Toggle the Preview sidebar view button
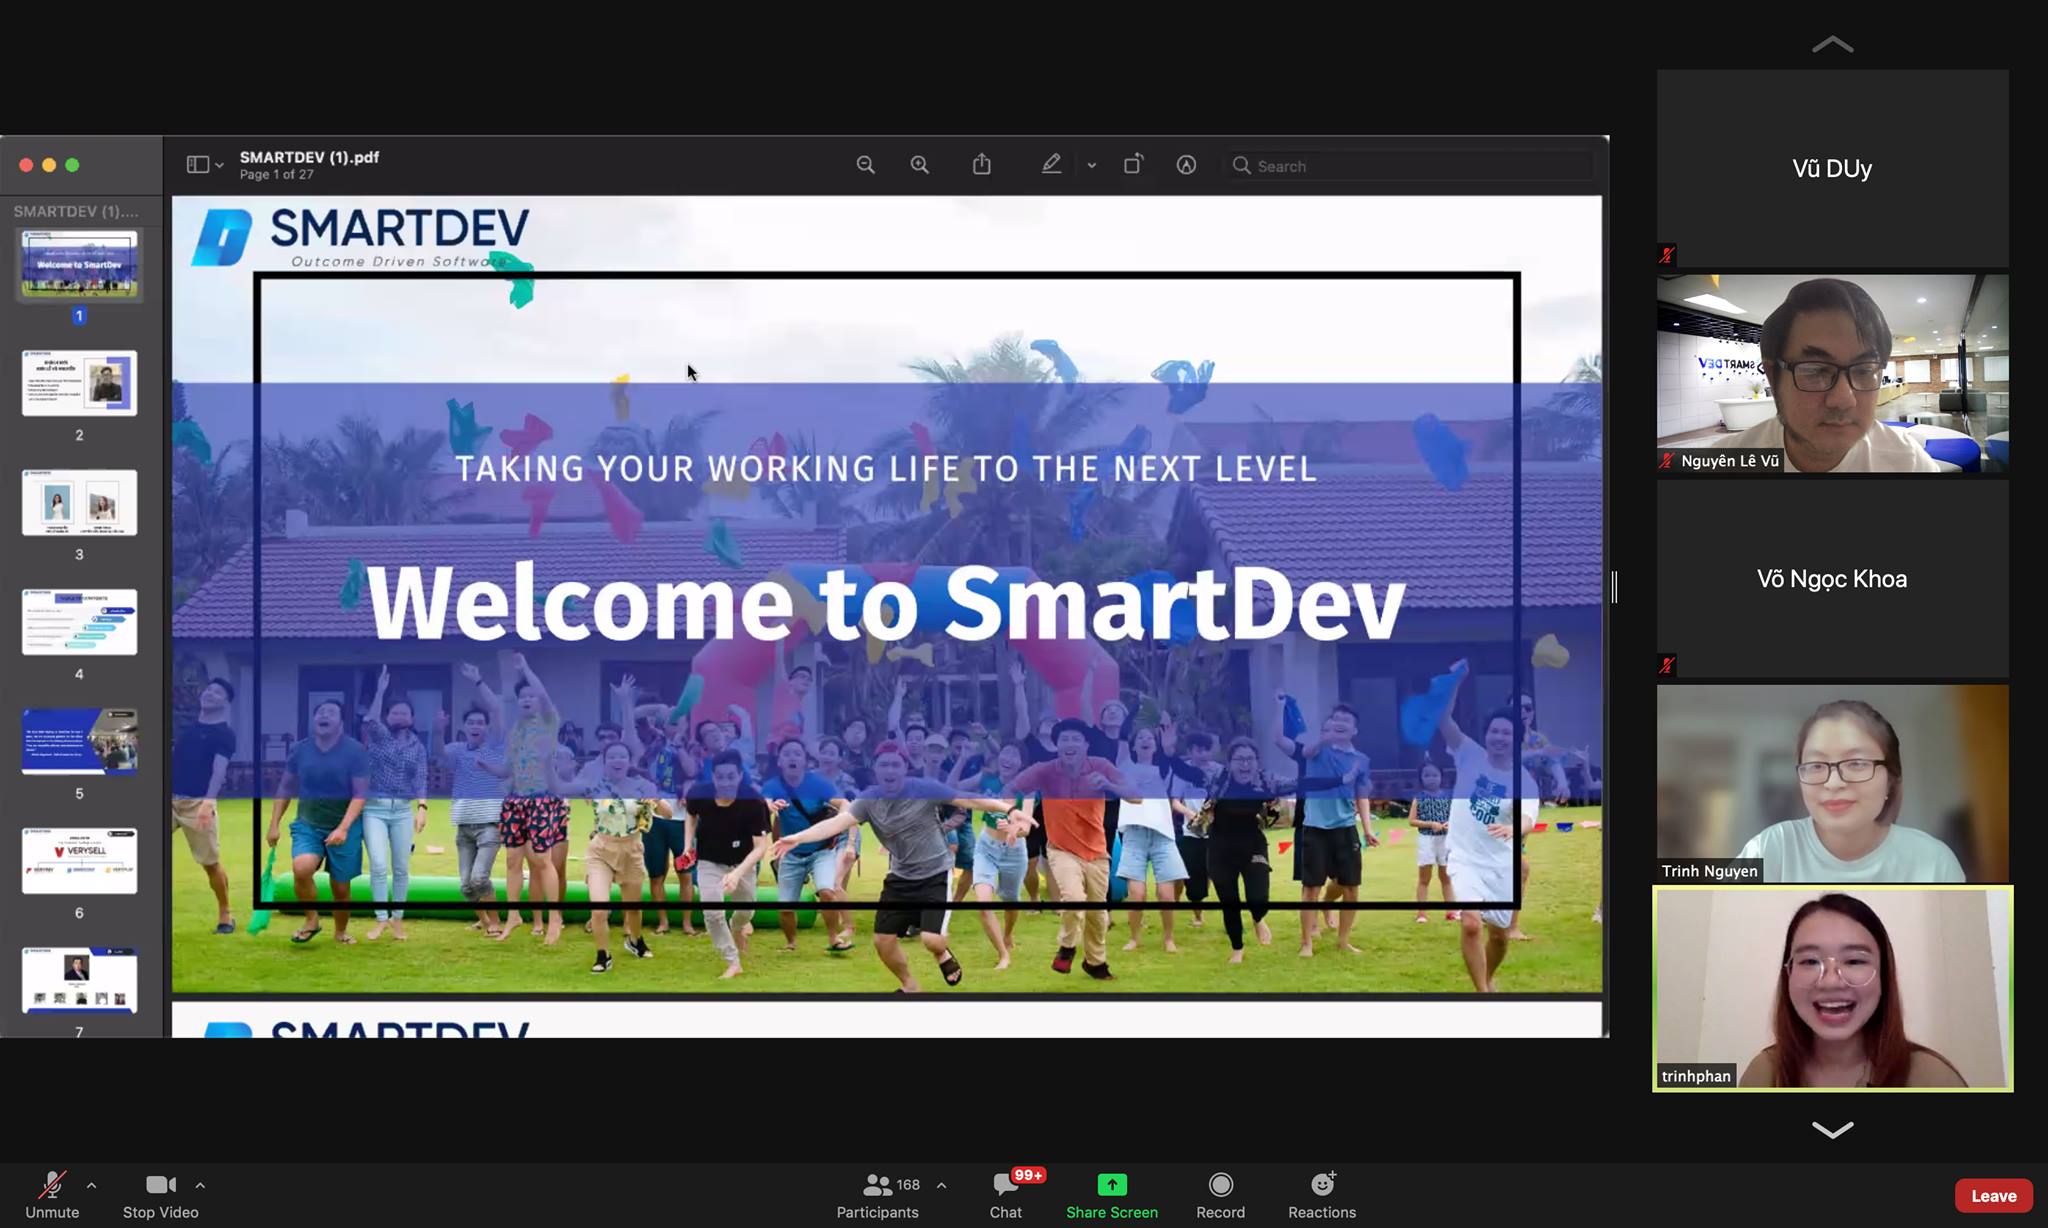Viewport: 2048px width, 1228px height. (198, 165)
